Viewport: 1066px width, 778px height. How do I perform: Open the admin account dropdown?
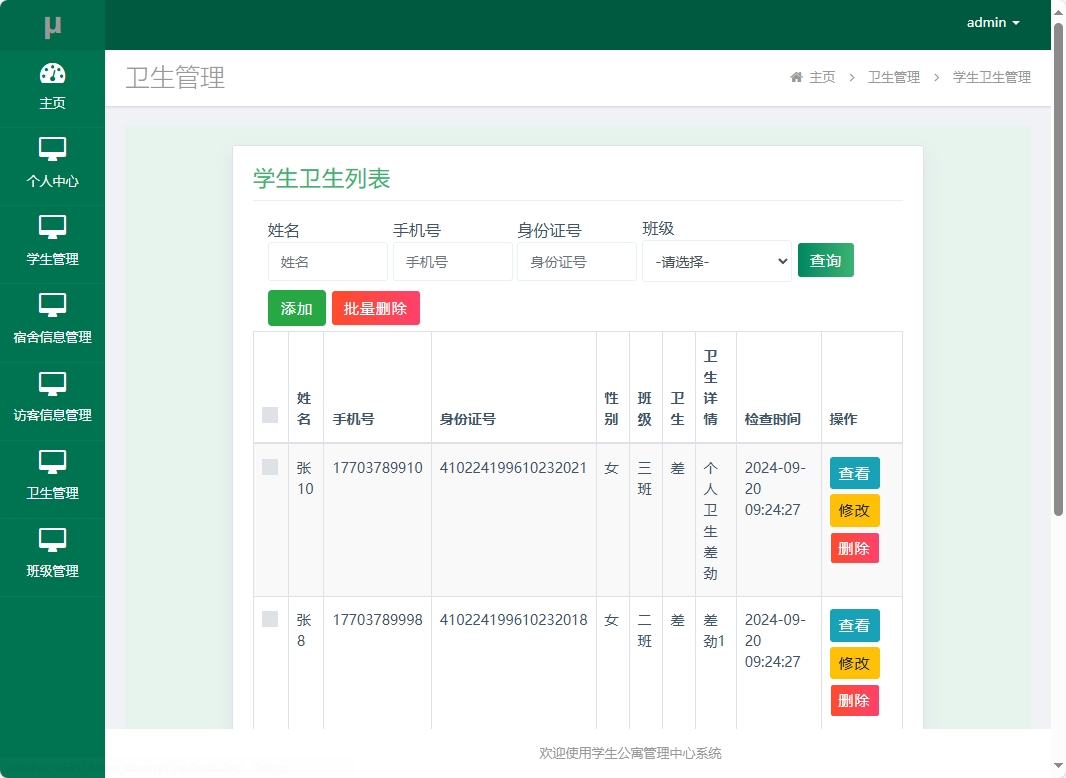(993, 22)
